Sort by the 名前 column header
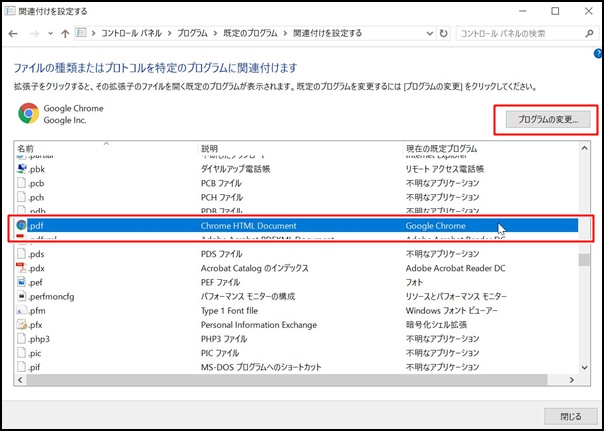This screenshot has width=604, height=431. 106,148
